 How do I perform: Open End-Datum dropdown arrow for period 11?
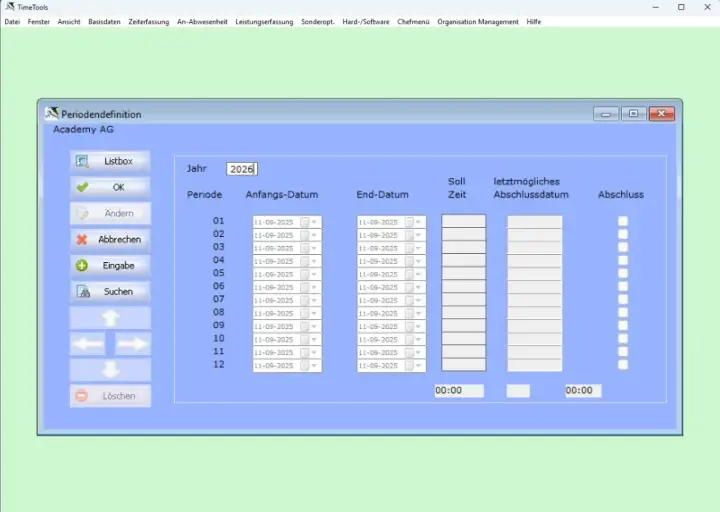[x=419, y=353]
